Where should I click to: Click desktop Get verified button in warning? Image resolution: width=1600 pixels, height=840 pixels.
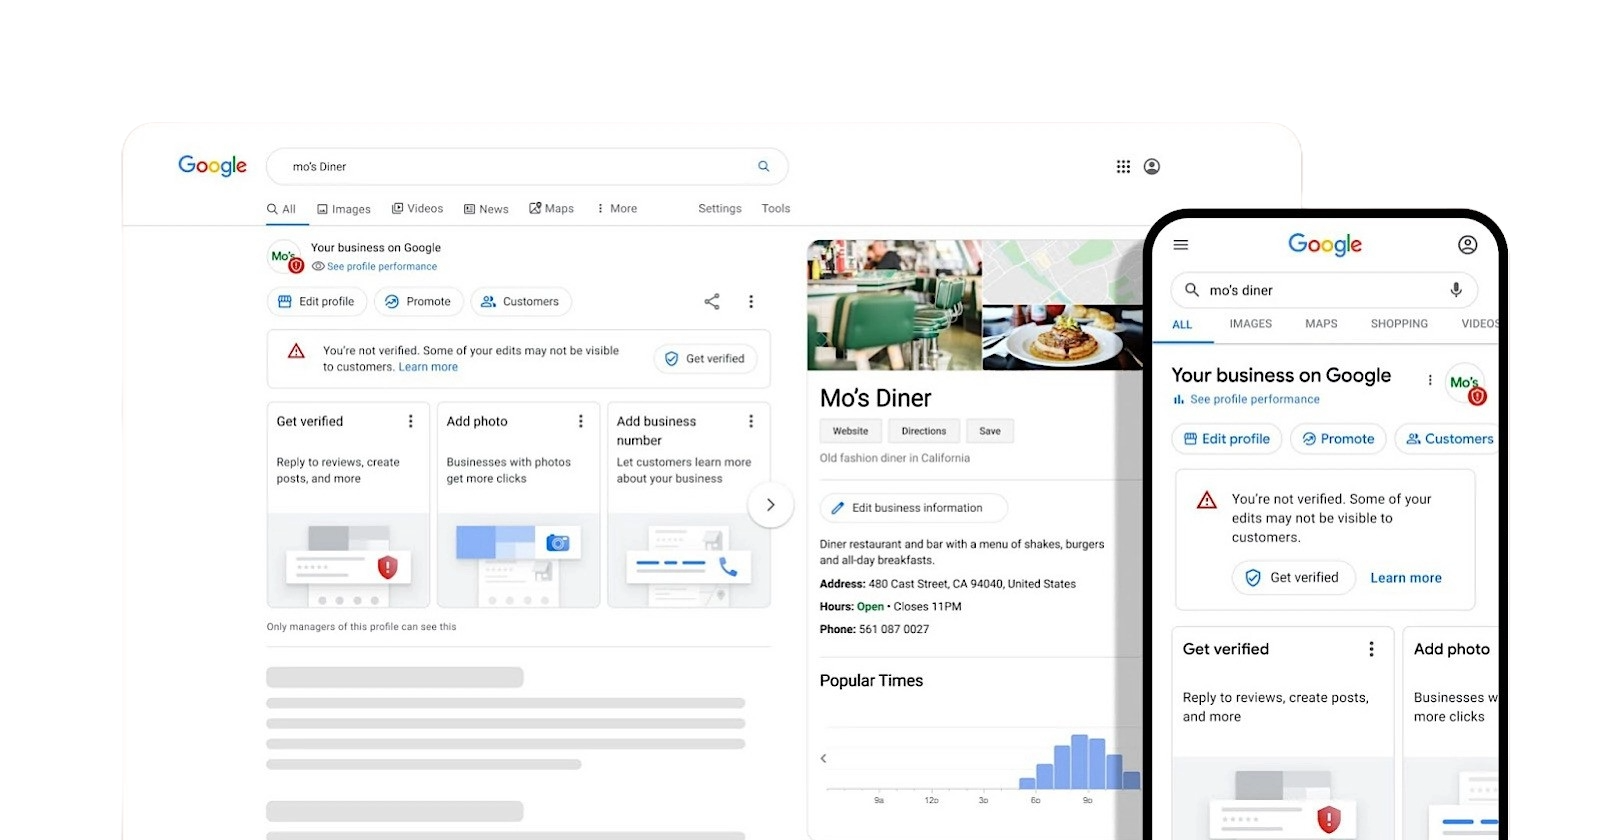[706, 359]
